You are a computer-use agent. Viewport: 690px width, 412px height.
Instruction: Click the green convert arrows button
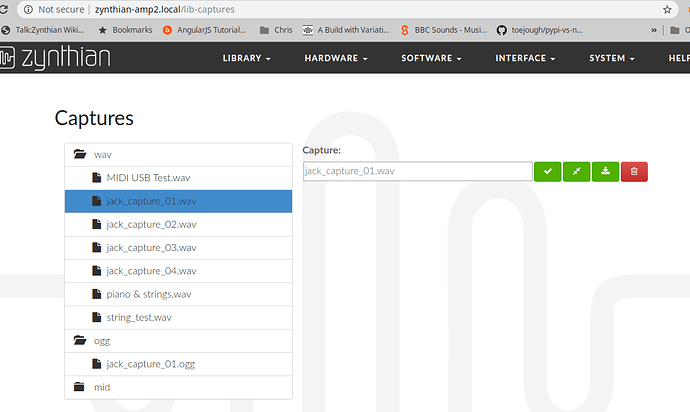coord(576,172)
